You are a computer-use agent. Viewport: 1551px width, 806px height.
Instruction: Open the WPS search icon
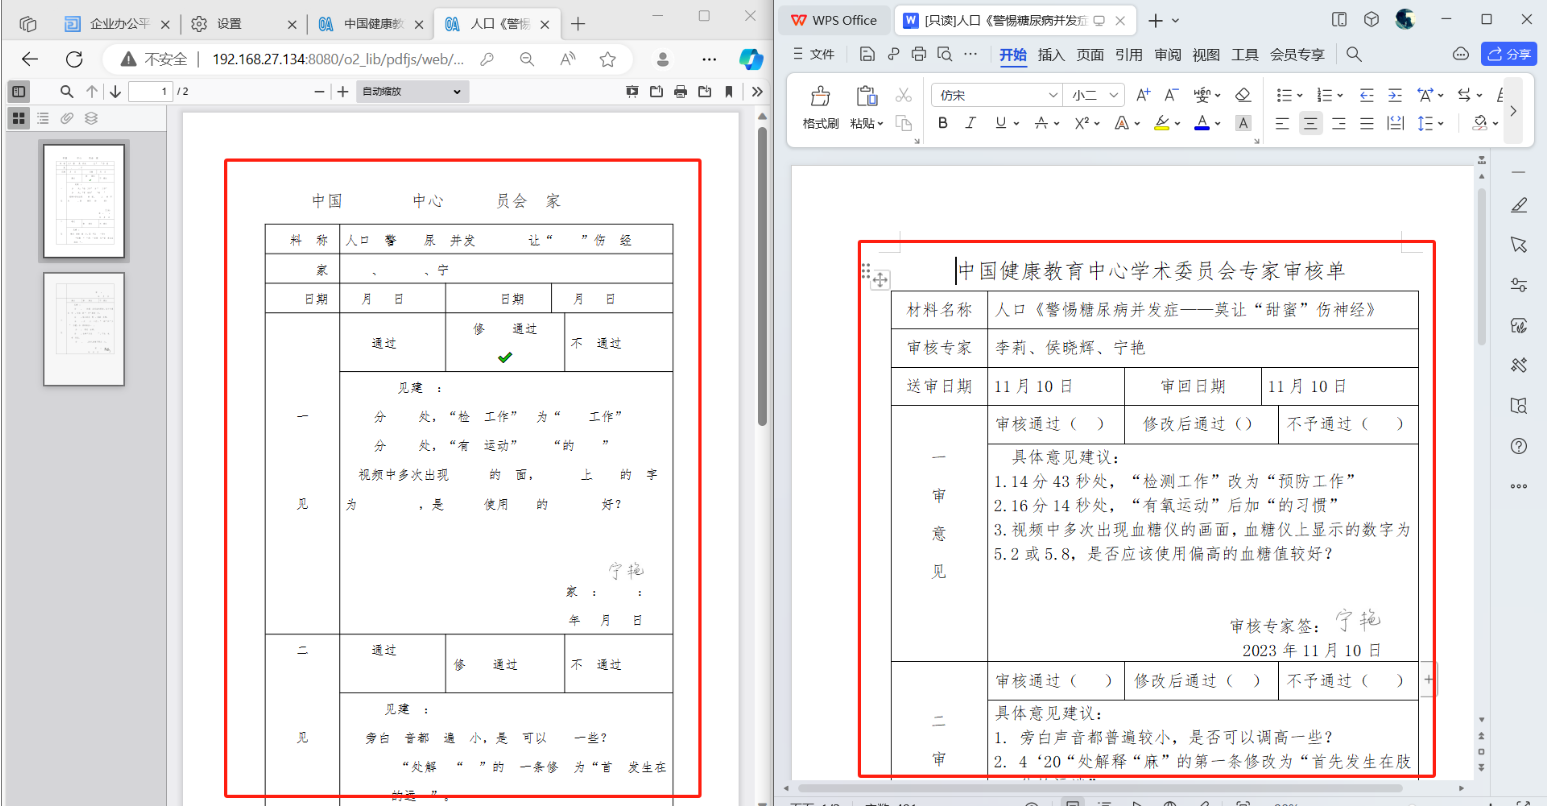(x=1354, y=55)
